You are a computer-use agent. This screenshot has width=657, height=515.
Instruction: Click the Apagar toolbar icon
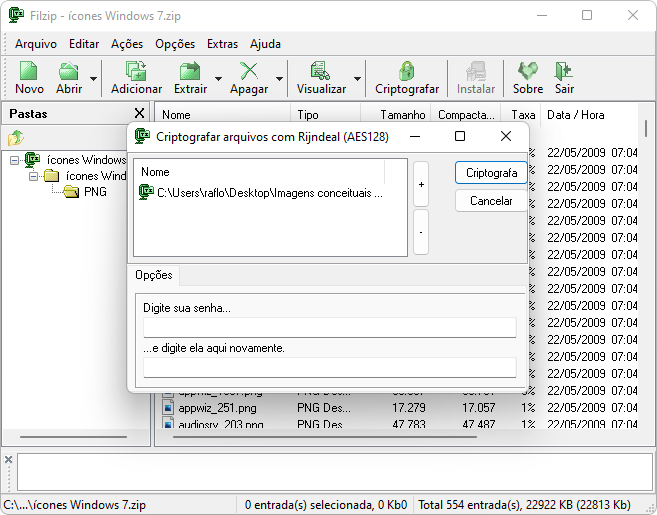tap(249, 78)
